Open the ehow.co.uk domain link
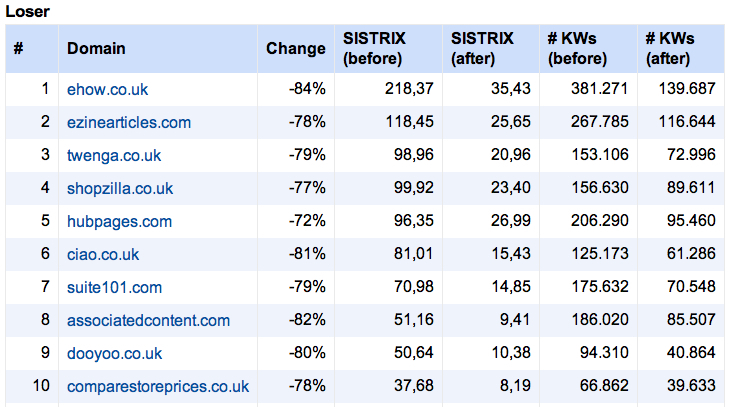 [107, 89]
